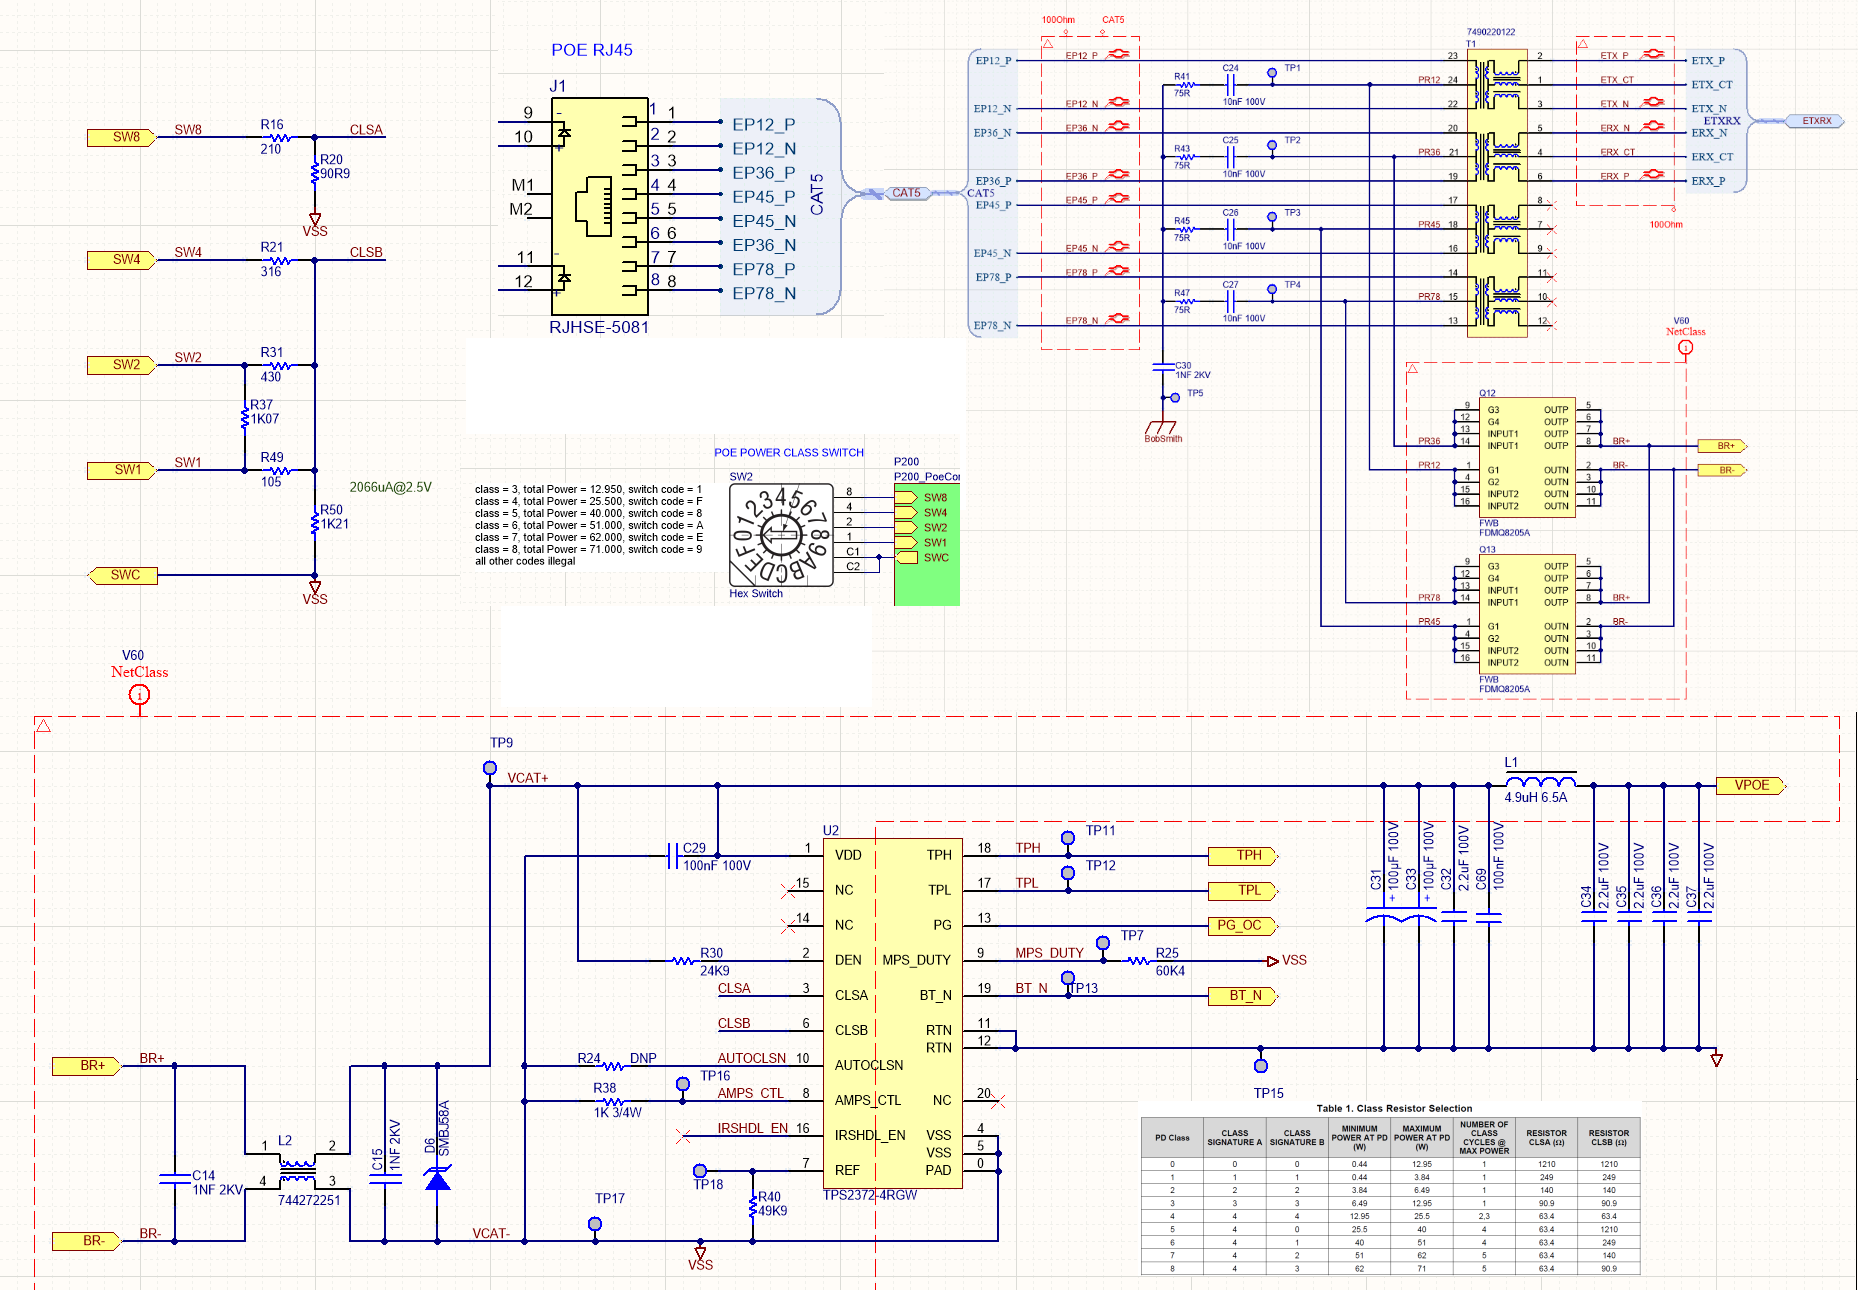Viewport: 1858px width, 1290px height.
Task: Click the TP9 test point circle
Action: (x=490, y=768)
